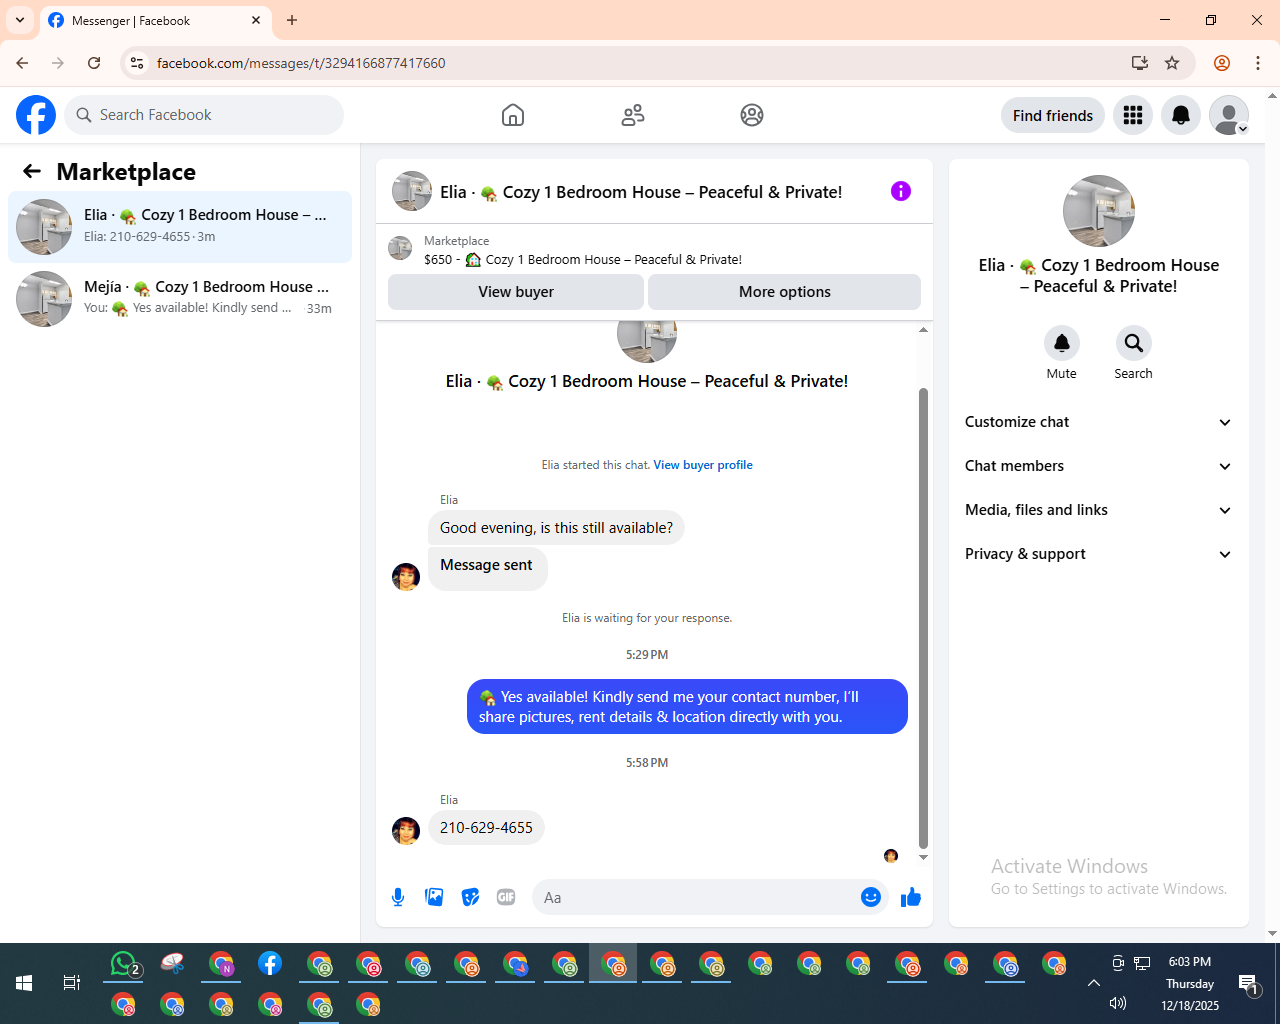Click the chat scrollbar thumb
This screenshot has width=1280, height=1024.
[923, 618]
